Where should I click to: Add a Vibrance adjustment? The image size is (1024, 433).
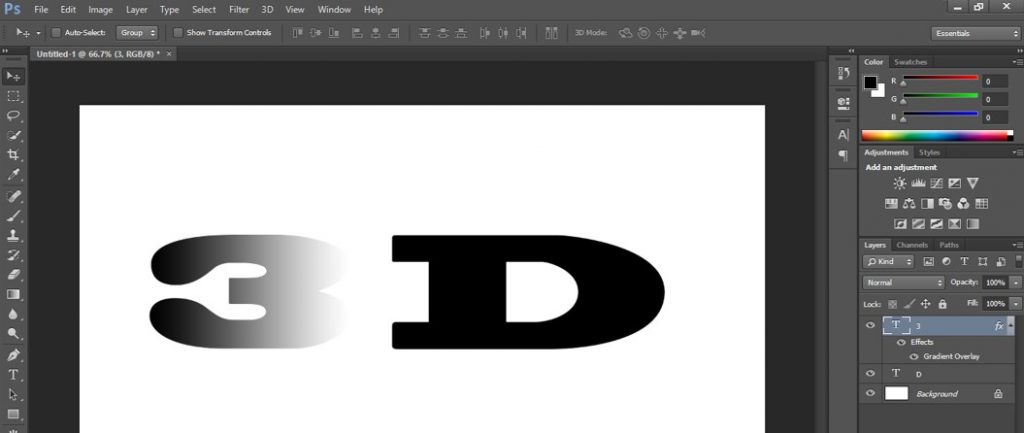coord(972,184)
